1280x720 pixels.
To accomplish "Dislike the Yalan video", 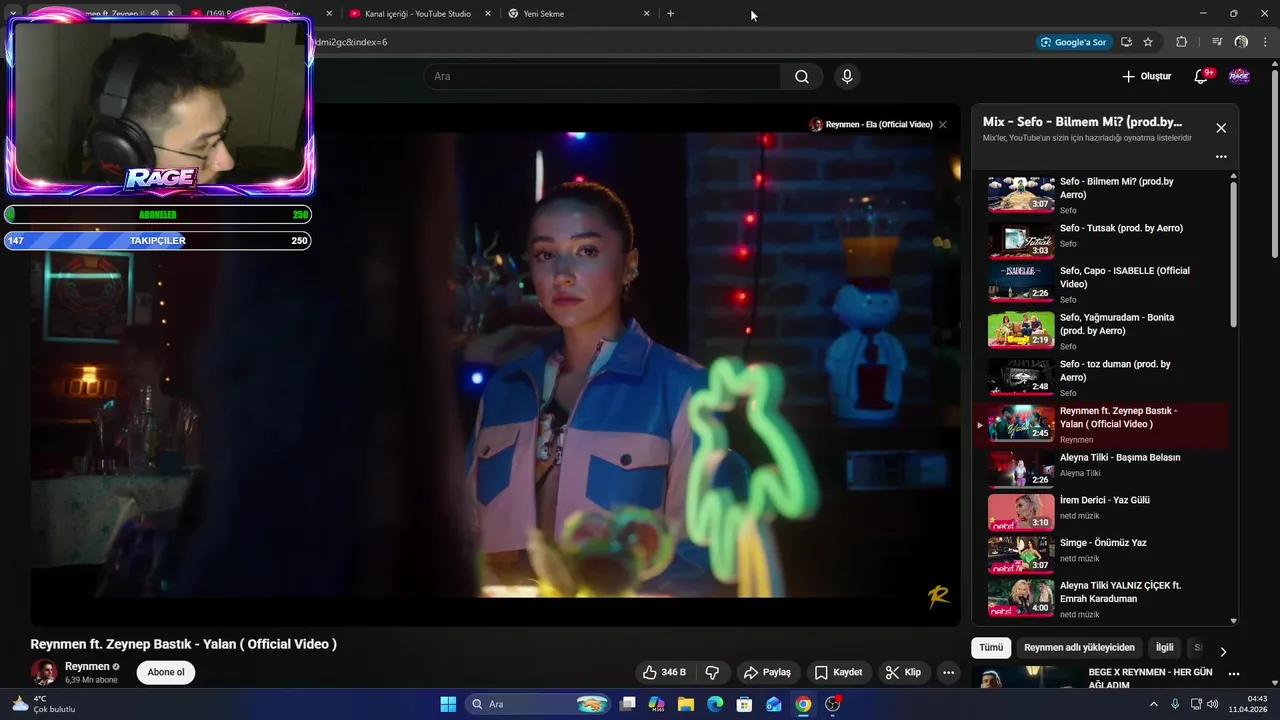I will [712, 673].
